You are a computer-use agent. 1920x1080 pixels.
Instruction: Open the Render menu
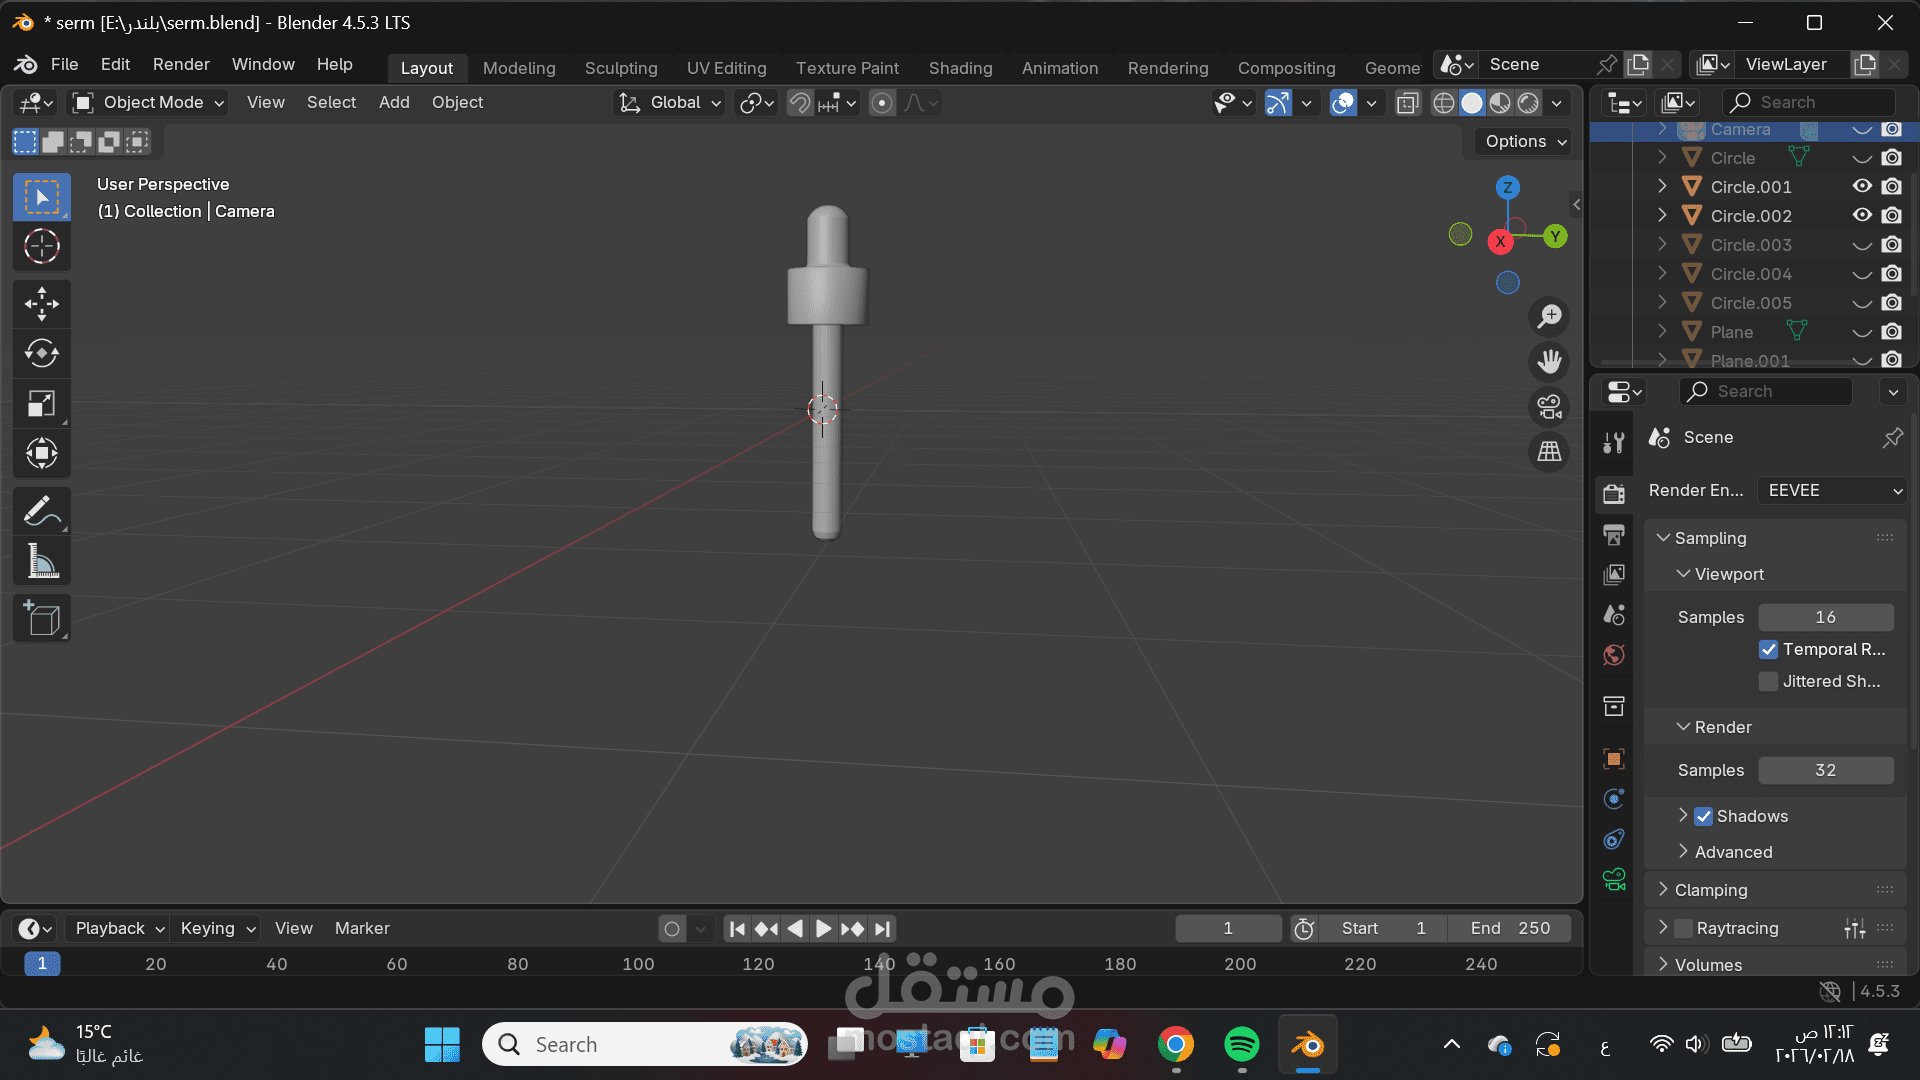[x=180, y=64]
